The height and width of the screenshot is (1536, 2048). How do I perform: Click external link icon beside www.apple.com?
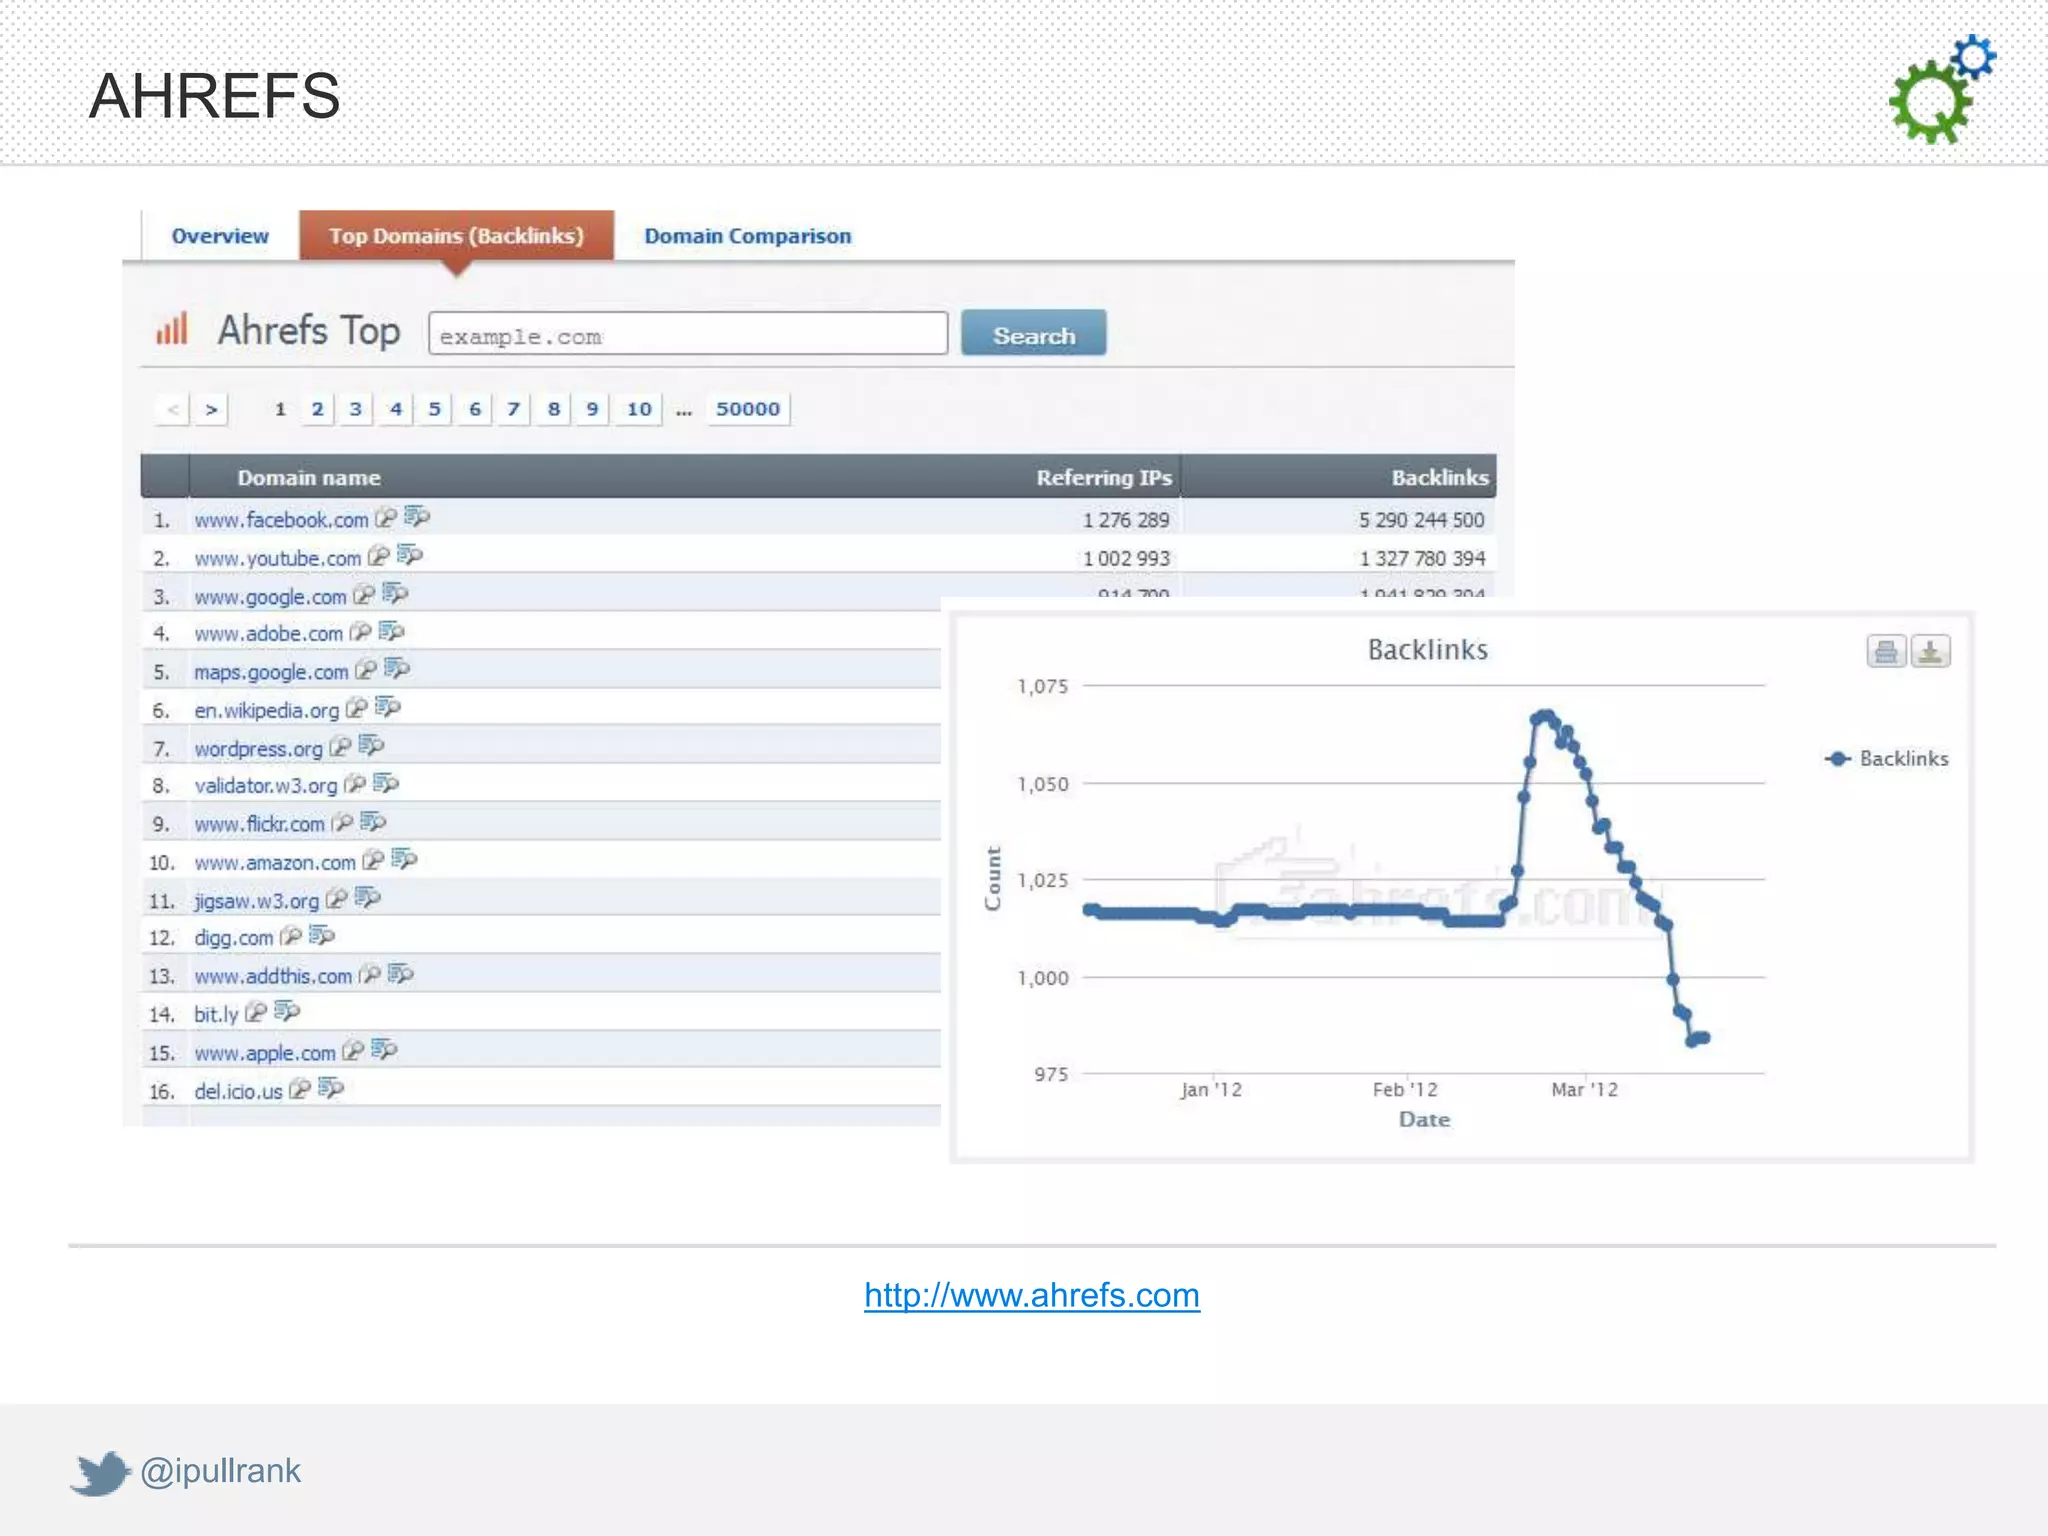click(352, 1051)
